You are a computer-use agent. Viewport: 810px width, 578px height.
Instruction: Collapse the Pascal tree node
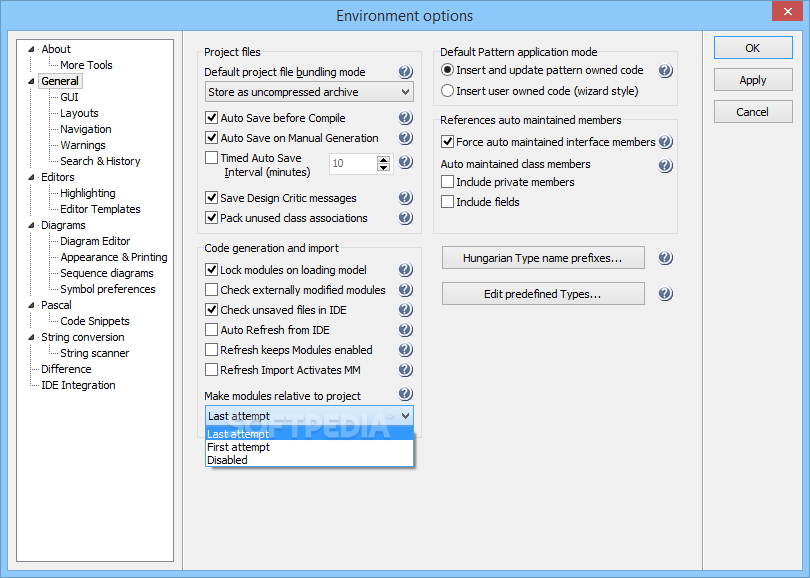pos(31,305)
